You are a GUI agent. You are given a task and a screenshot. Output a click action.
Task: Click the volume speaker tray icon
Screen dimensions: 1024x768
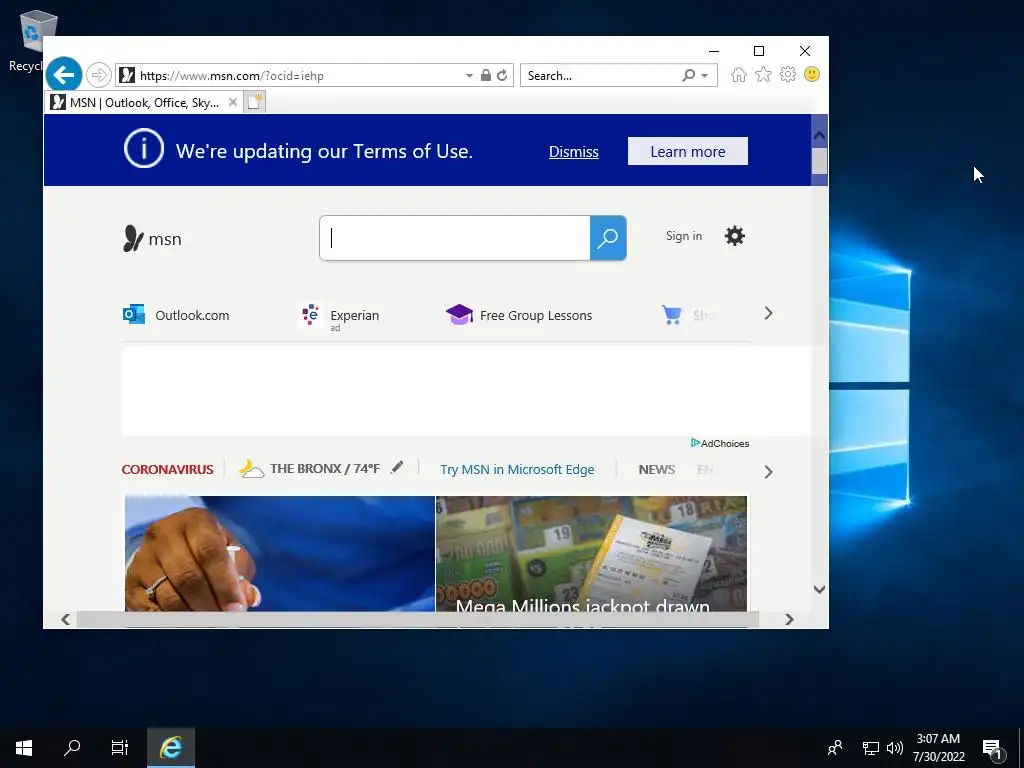[895, 748]
